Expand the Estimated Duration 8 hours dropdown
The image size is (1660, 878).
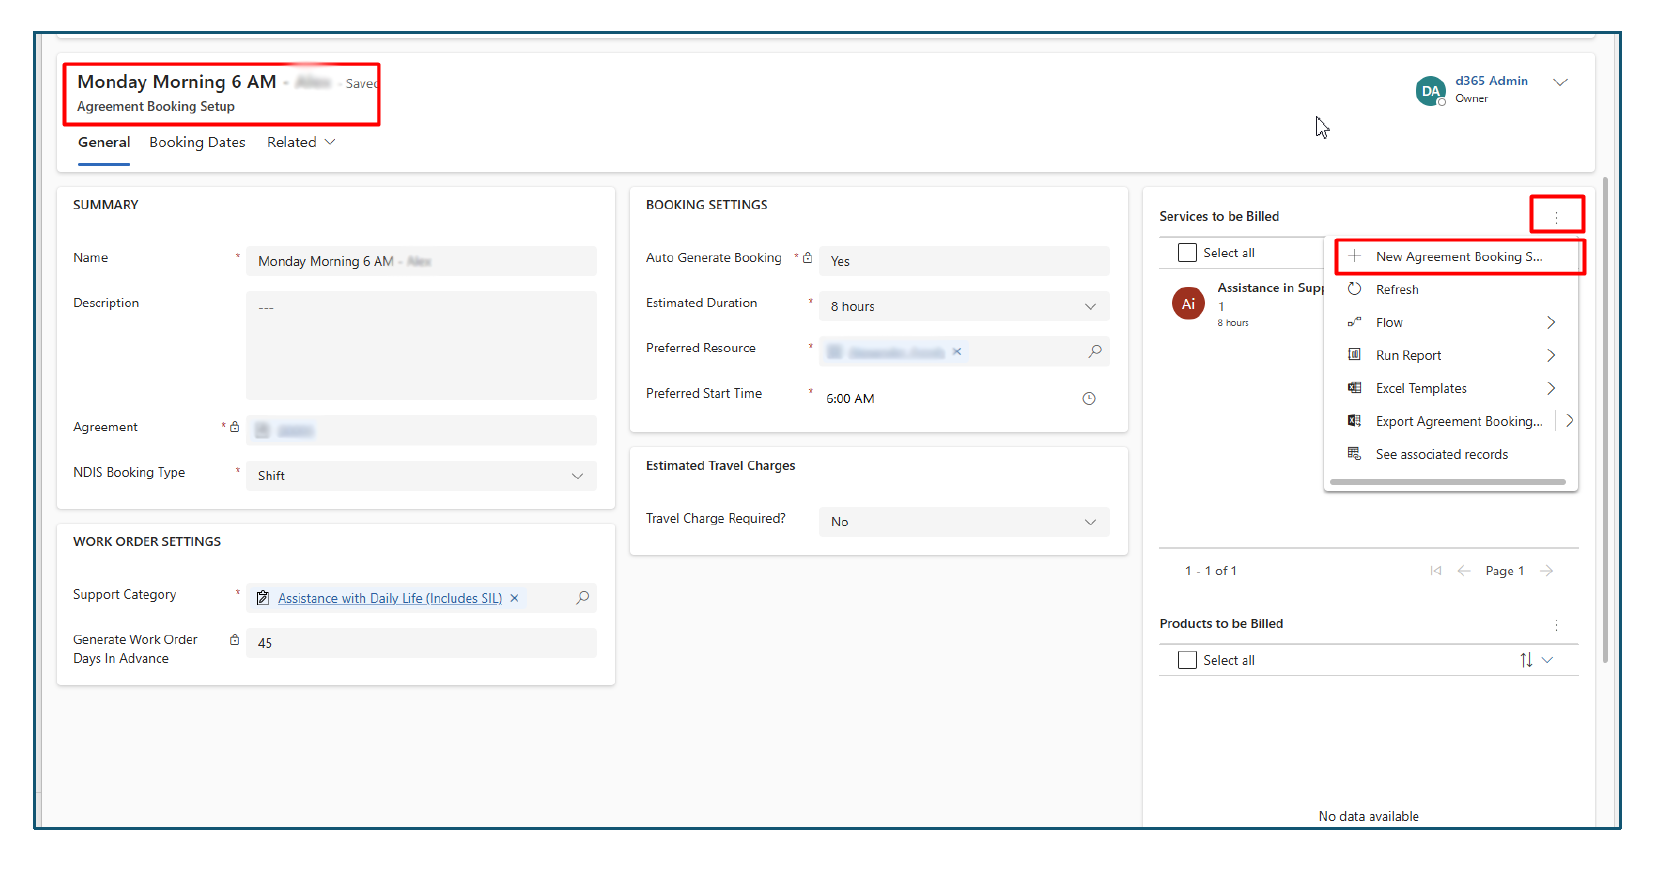pos(1090,307)
